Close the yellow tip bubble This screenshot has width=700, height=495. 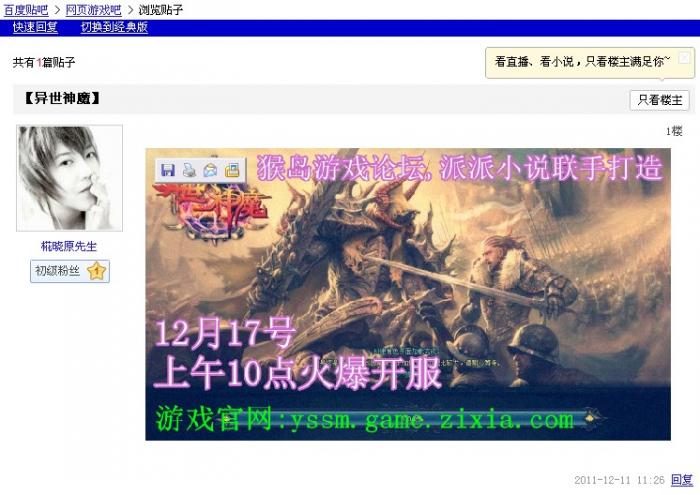[x=683, y=57]
